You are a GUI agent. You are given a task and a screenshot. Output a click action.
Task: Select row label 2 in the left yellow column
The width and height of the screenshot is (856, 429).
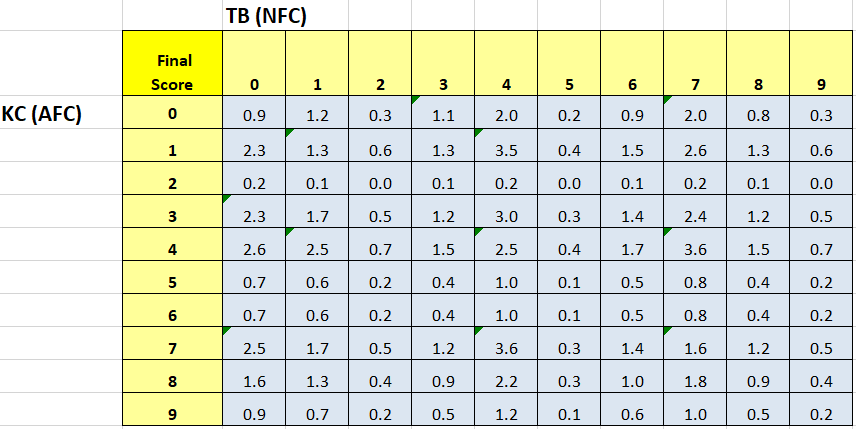pyautogui.click(x=172, y=182)
